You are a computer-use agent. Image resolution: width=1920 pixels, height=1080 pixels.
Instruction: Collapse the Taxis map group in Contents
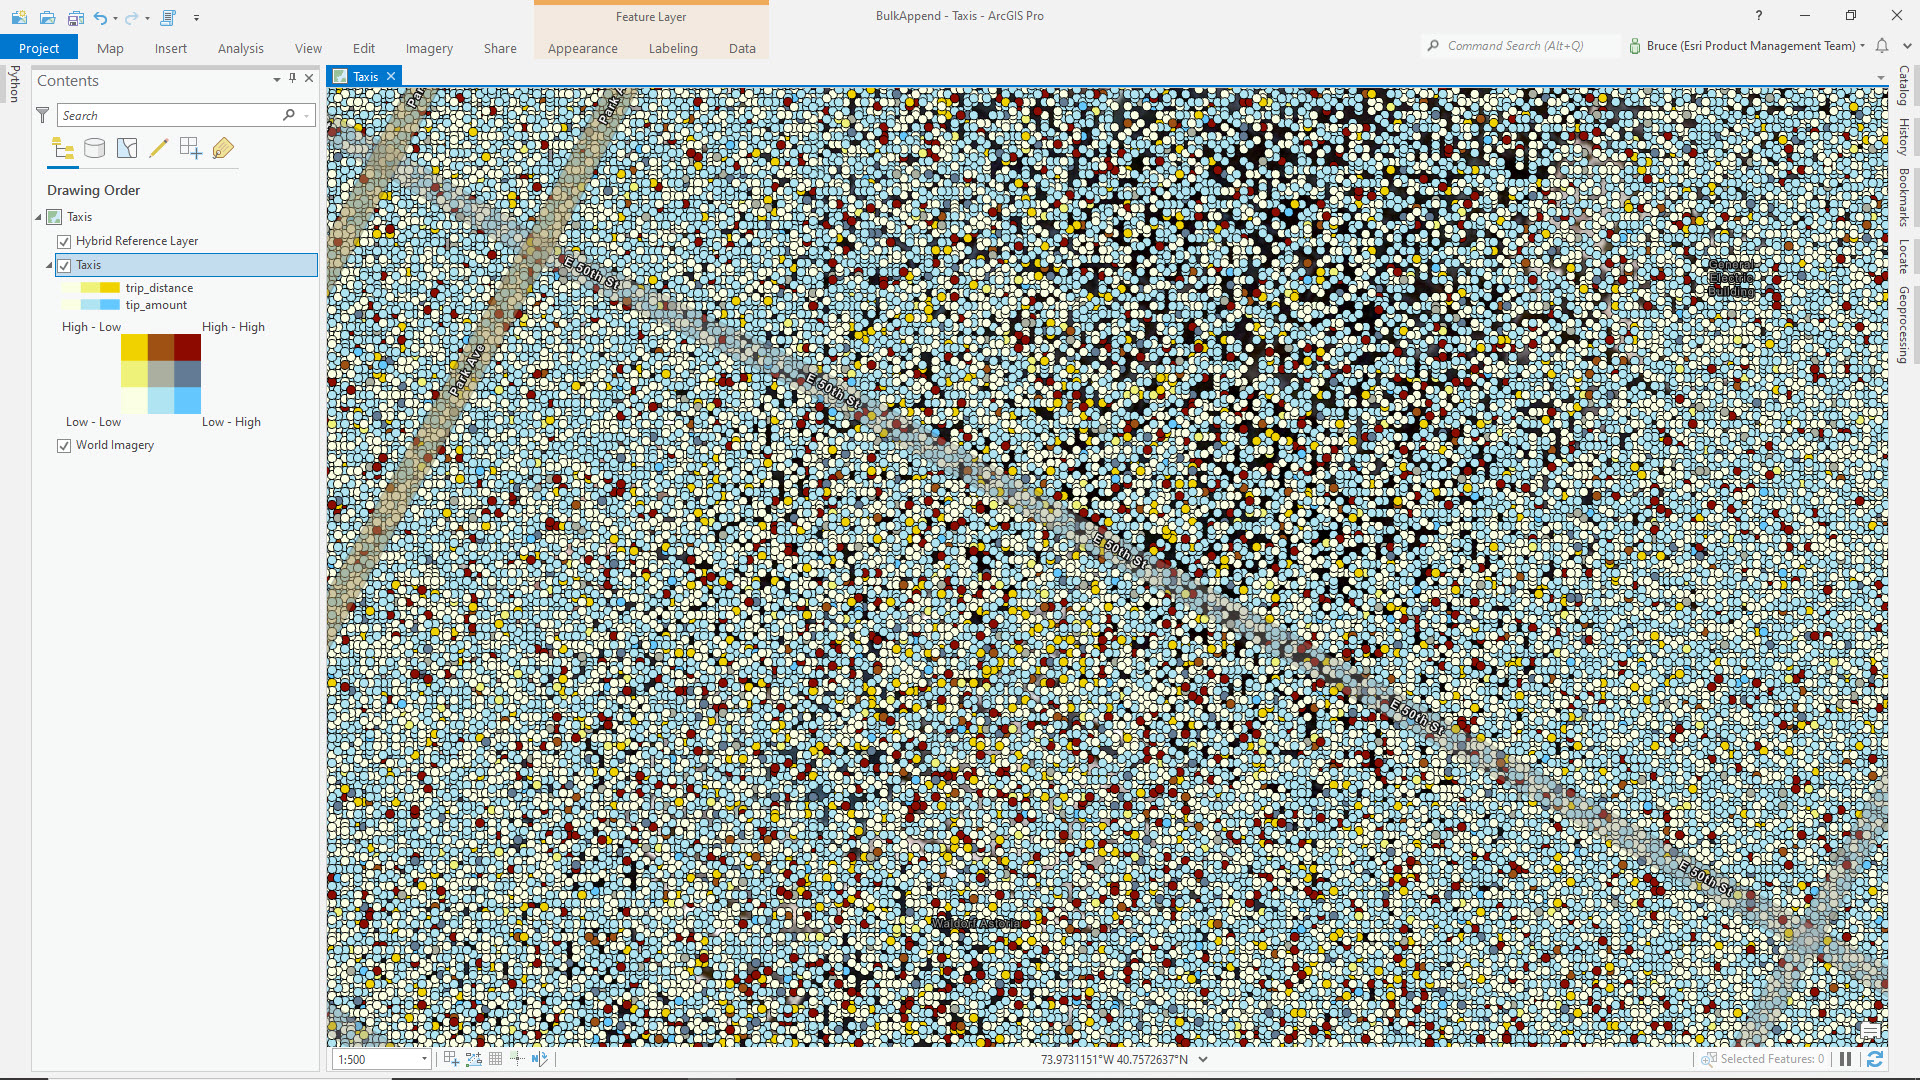coord(40,216)
